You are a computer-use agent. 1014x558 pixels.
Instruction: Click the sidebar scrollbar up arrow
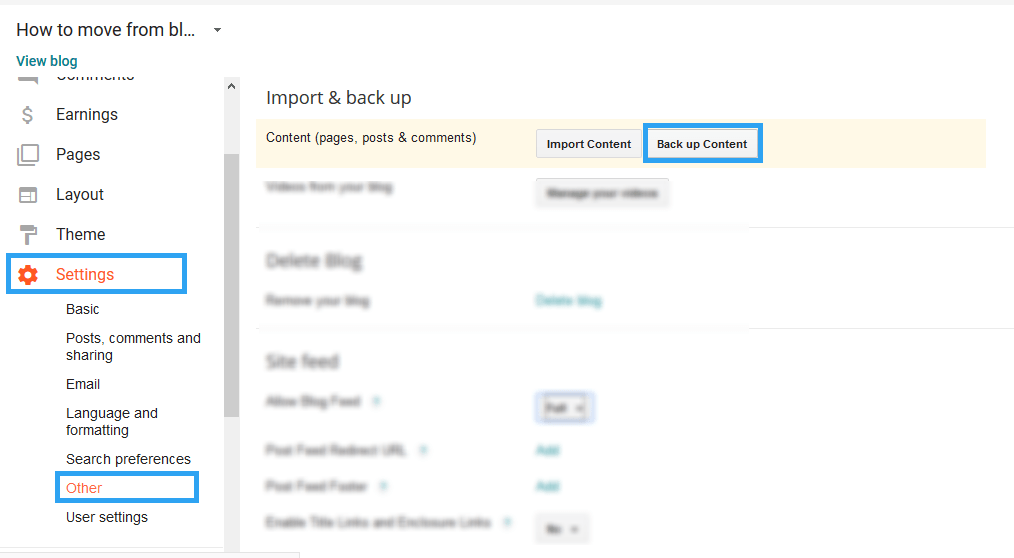[x=232, y=87]
